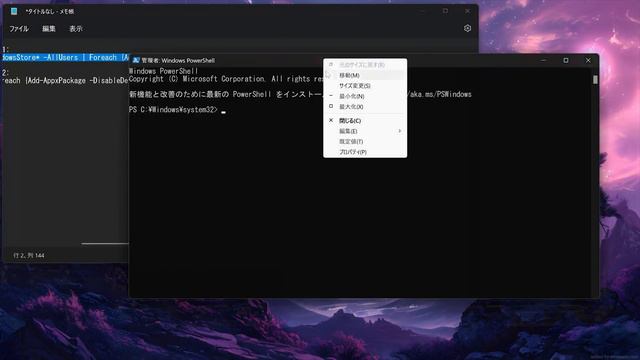
Task: Maximize the PowerShell window
Action: coord(566,60)
